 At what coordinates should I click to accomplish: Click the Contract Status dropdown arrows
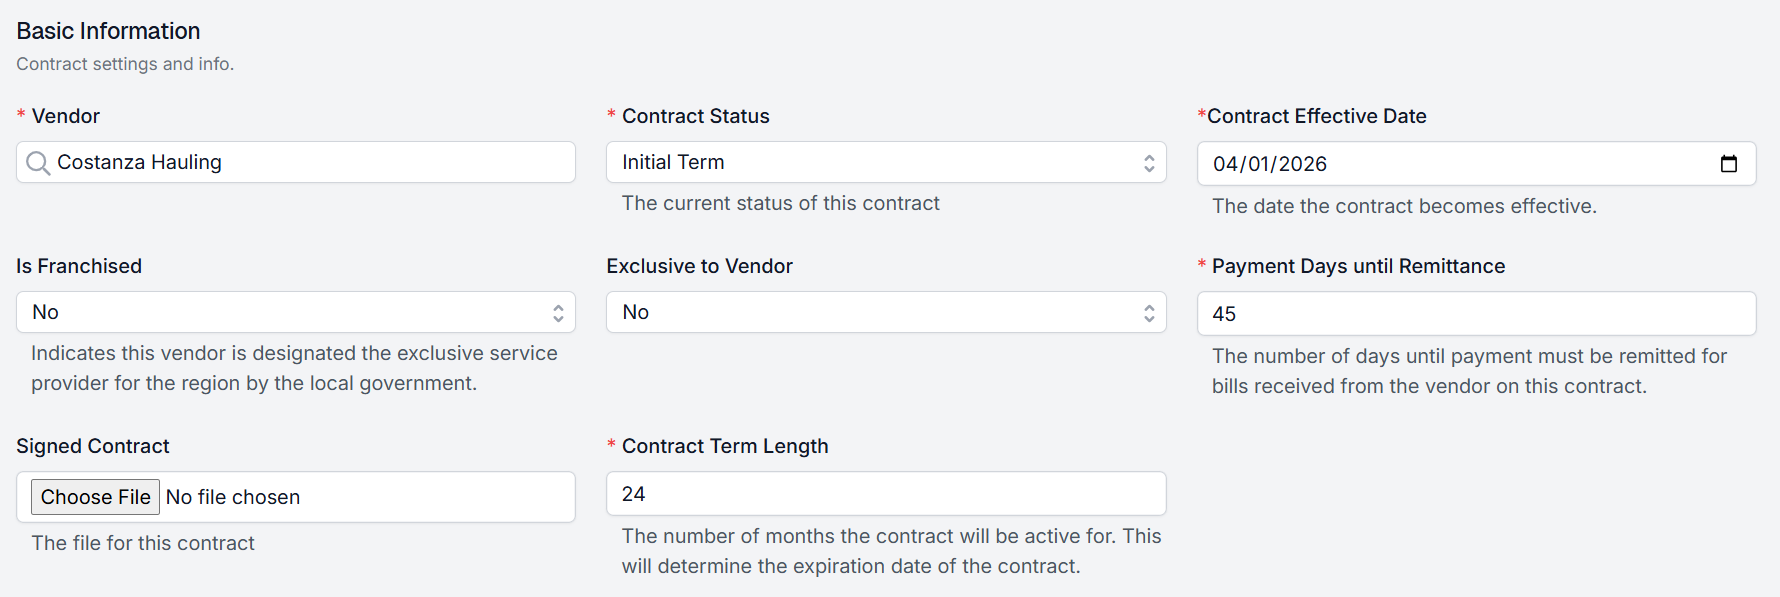(1149, 163)
